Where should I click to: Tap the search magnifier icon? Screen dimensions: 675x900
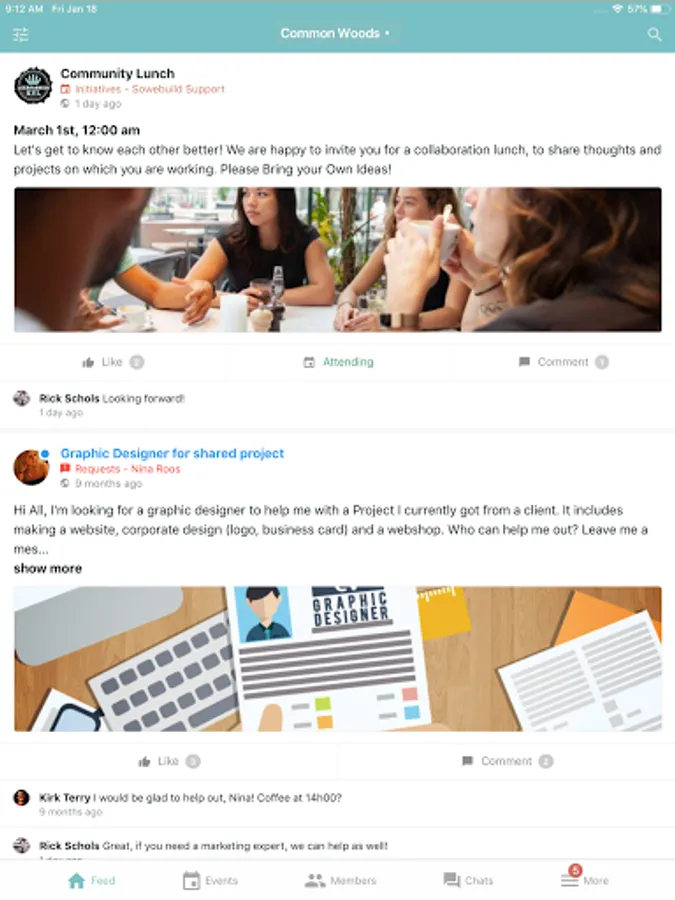tap(654, 34)
